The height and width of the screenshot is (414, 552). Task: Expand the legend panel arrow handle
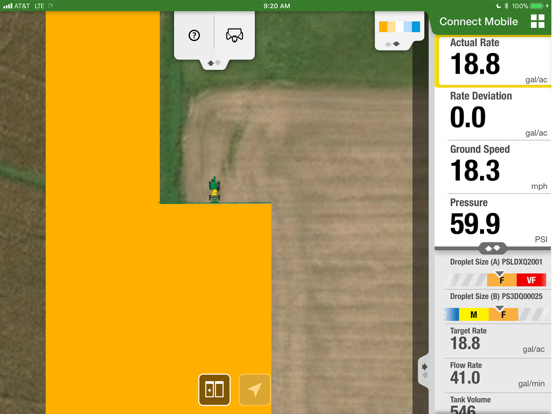pos(392,44)
